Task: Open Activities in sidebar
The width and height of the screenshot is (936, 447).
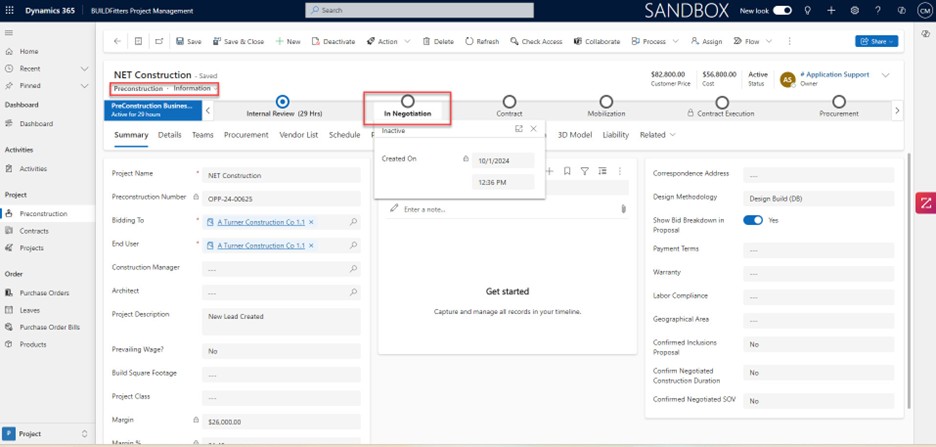Action: tap(33, 169)
